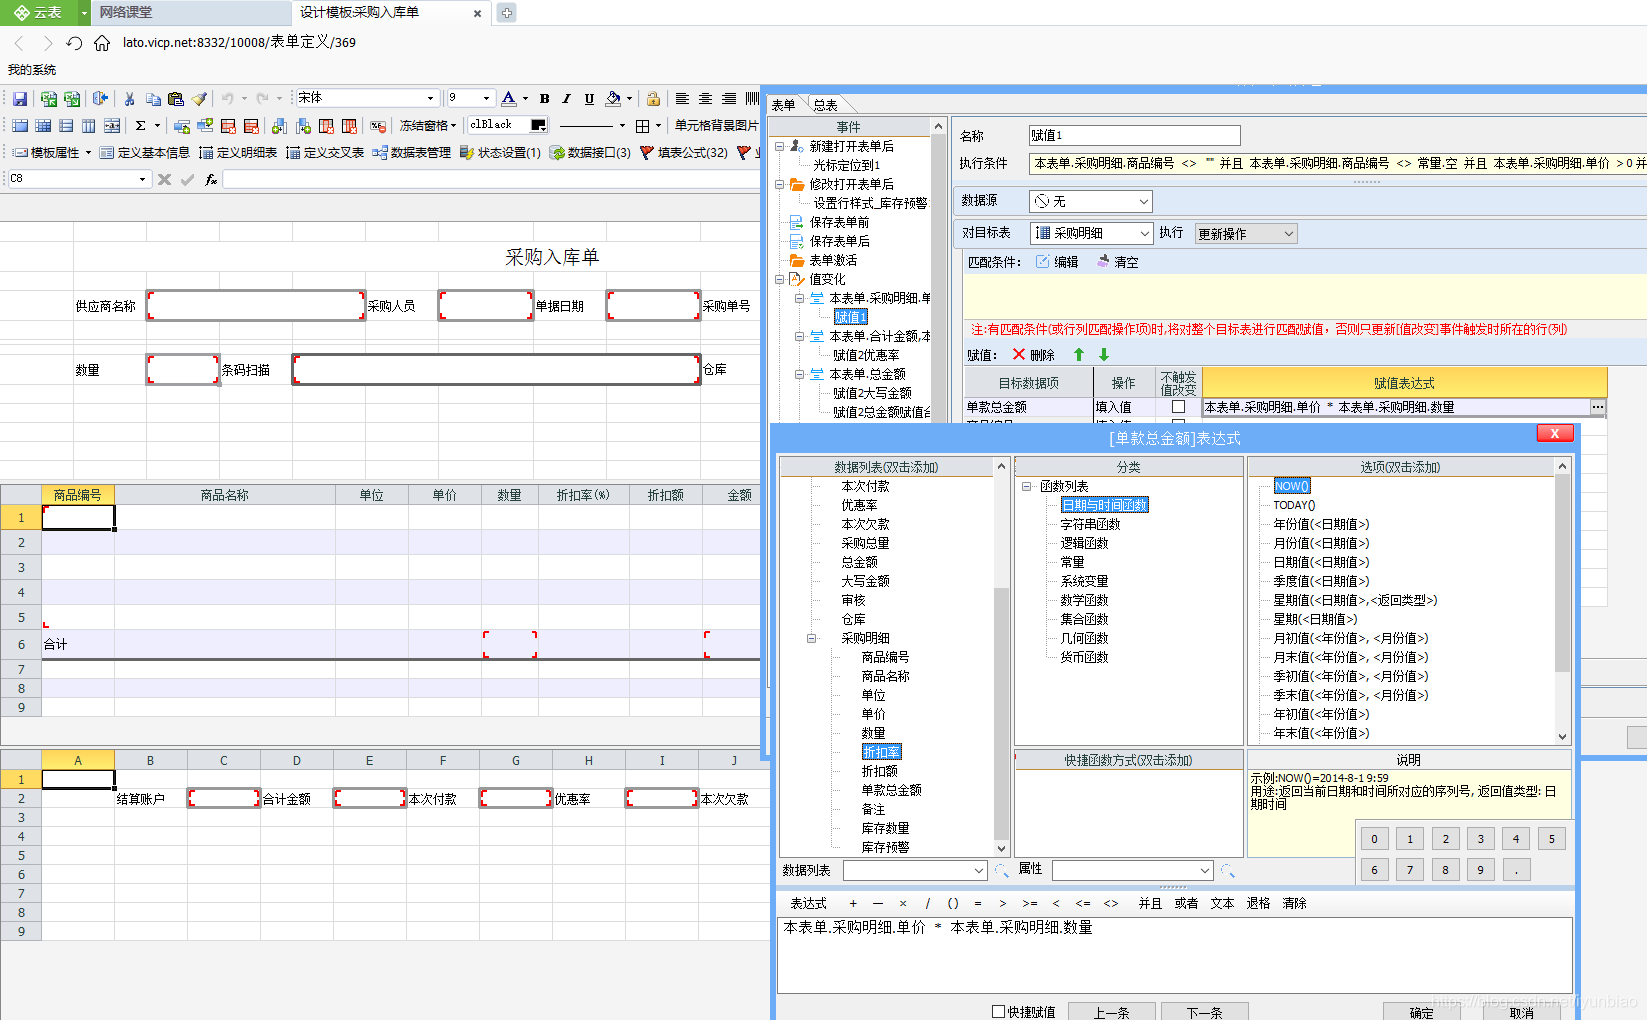Image resolution: width=1647 pixels, height=1020 pixels.
Task: Select the Cut (scissors) icon
Action: (x=130, y=97)
